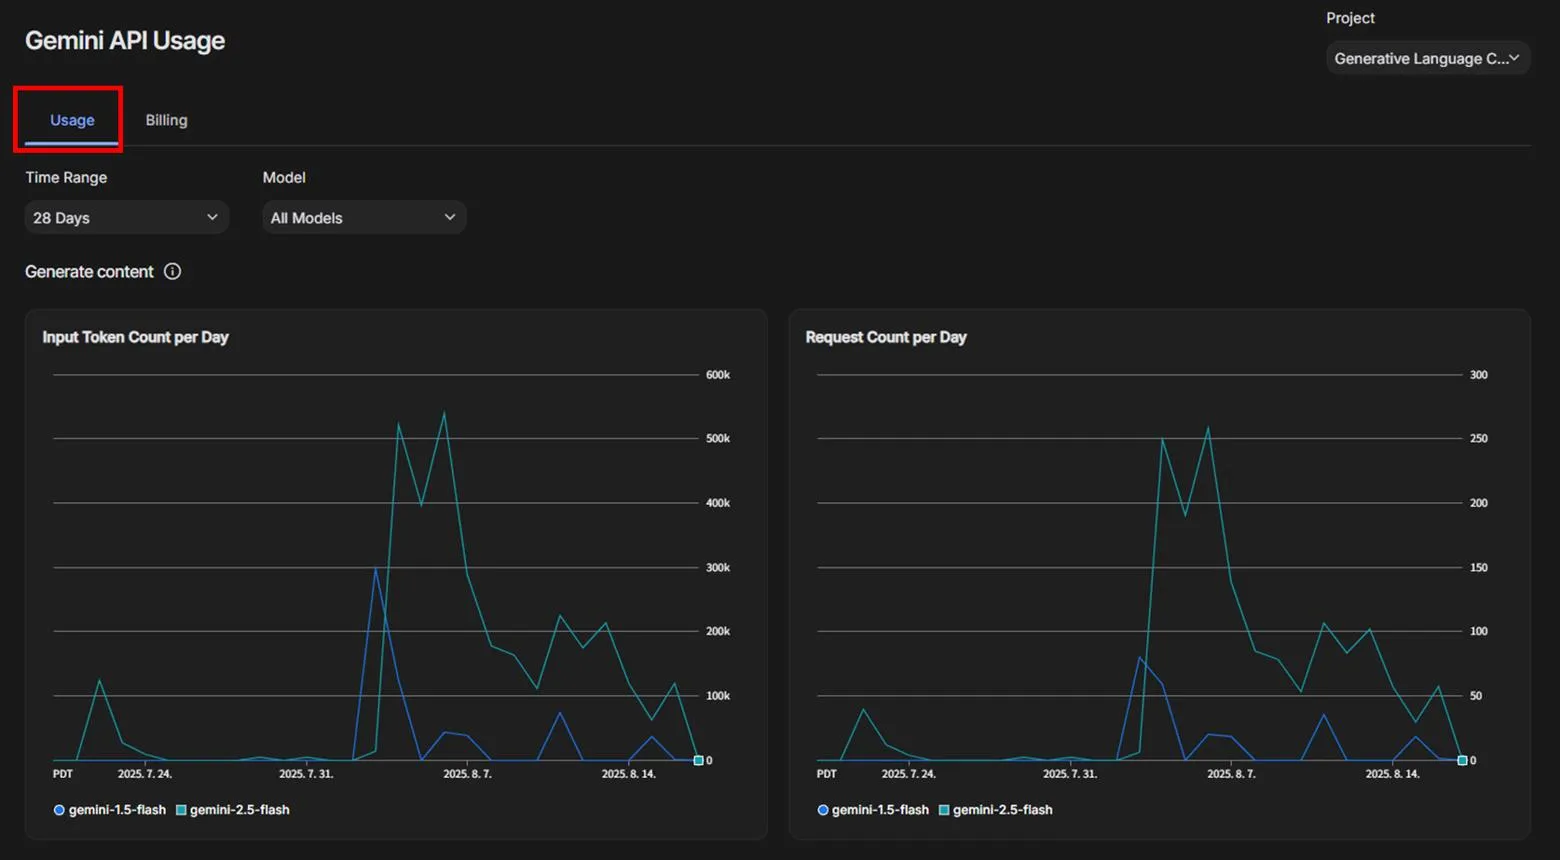The height and width of the screenshot is (860, 1560).
Task: Click the Gemini API Usage heading
Action: 125,41
